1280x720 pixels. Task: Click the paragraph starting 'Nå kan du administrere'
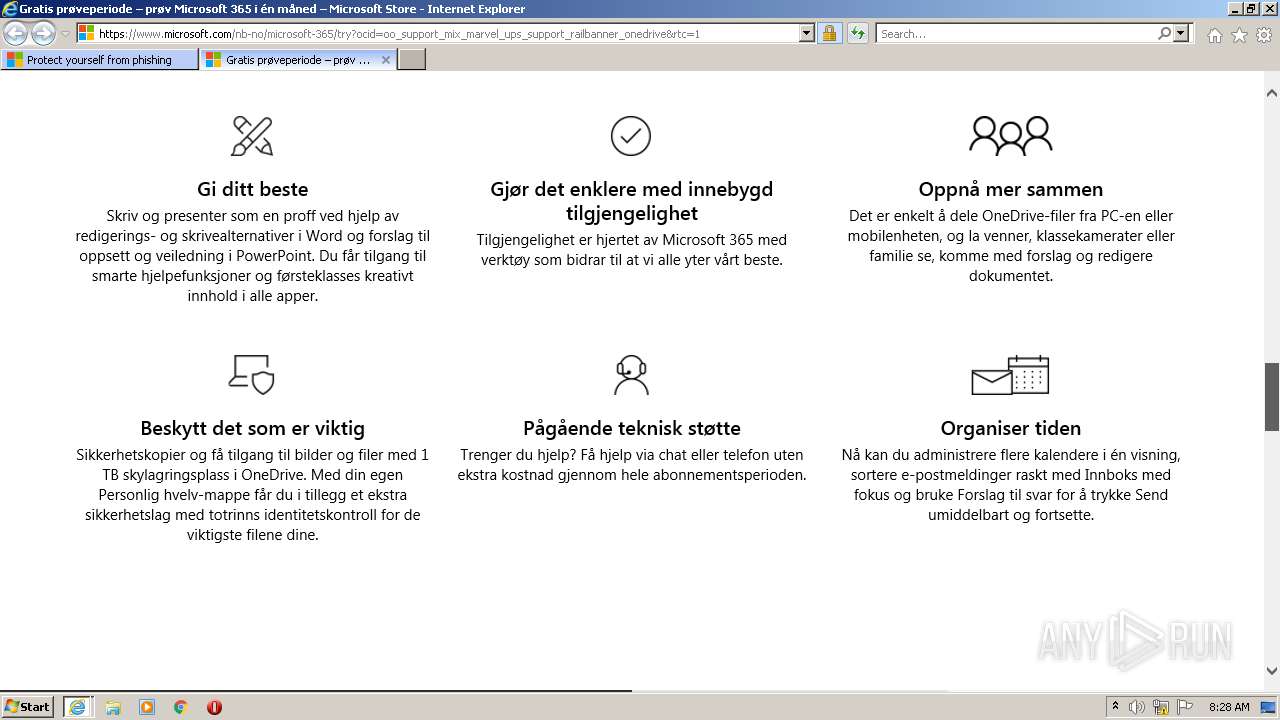pos(1011,485)
